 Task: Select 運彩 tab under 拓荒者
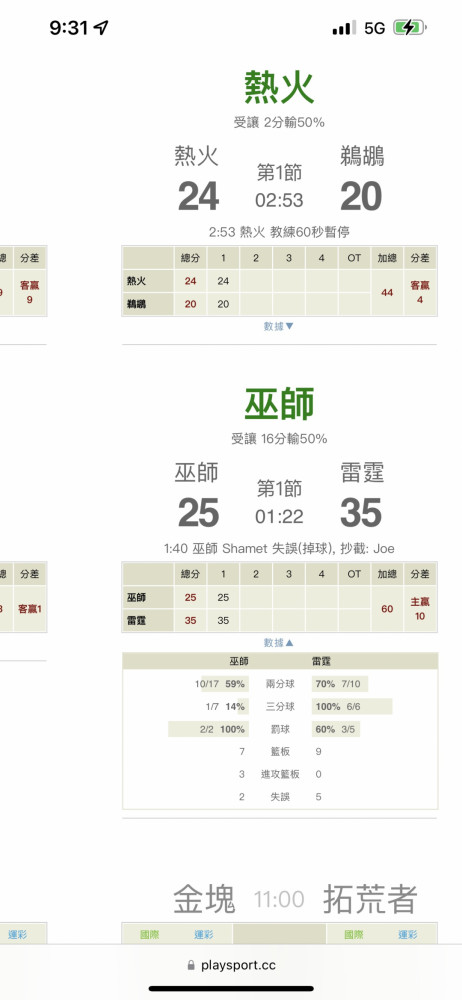(408, 934)
